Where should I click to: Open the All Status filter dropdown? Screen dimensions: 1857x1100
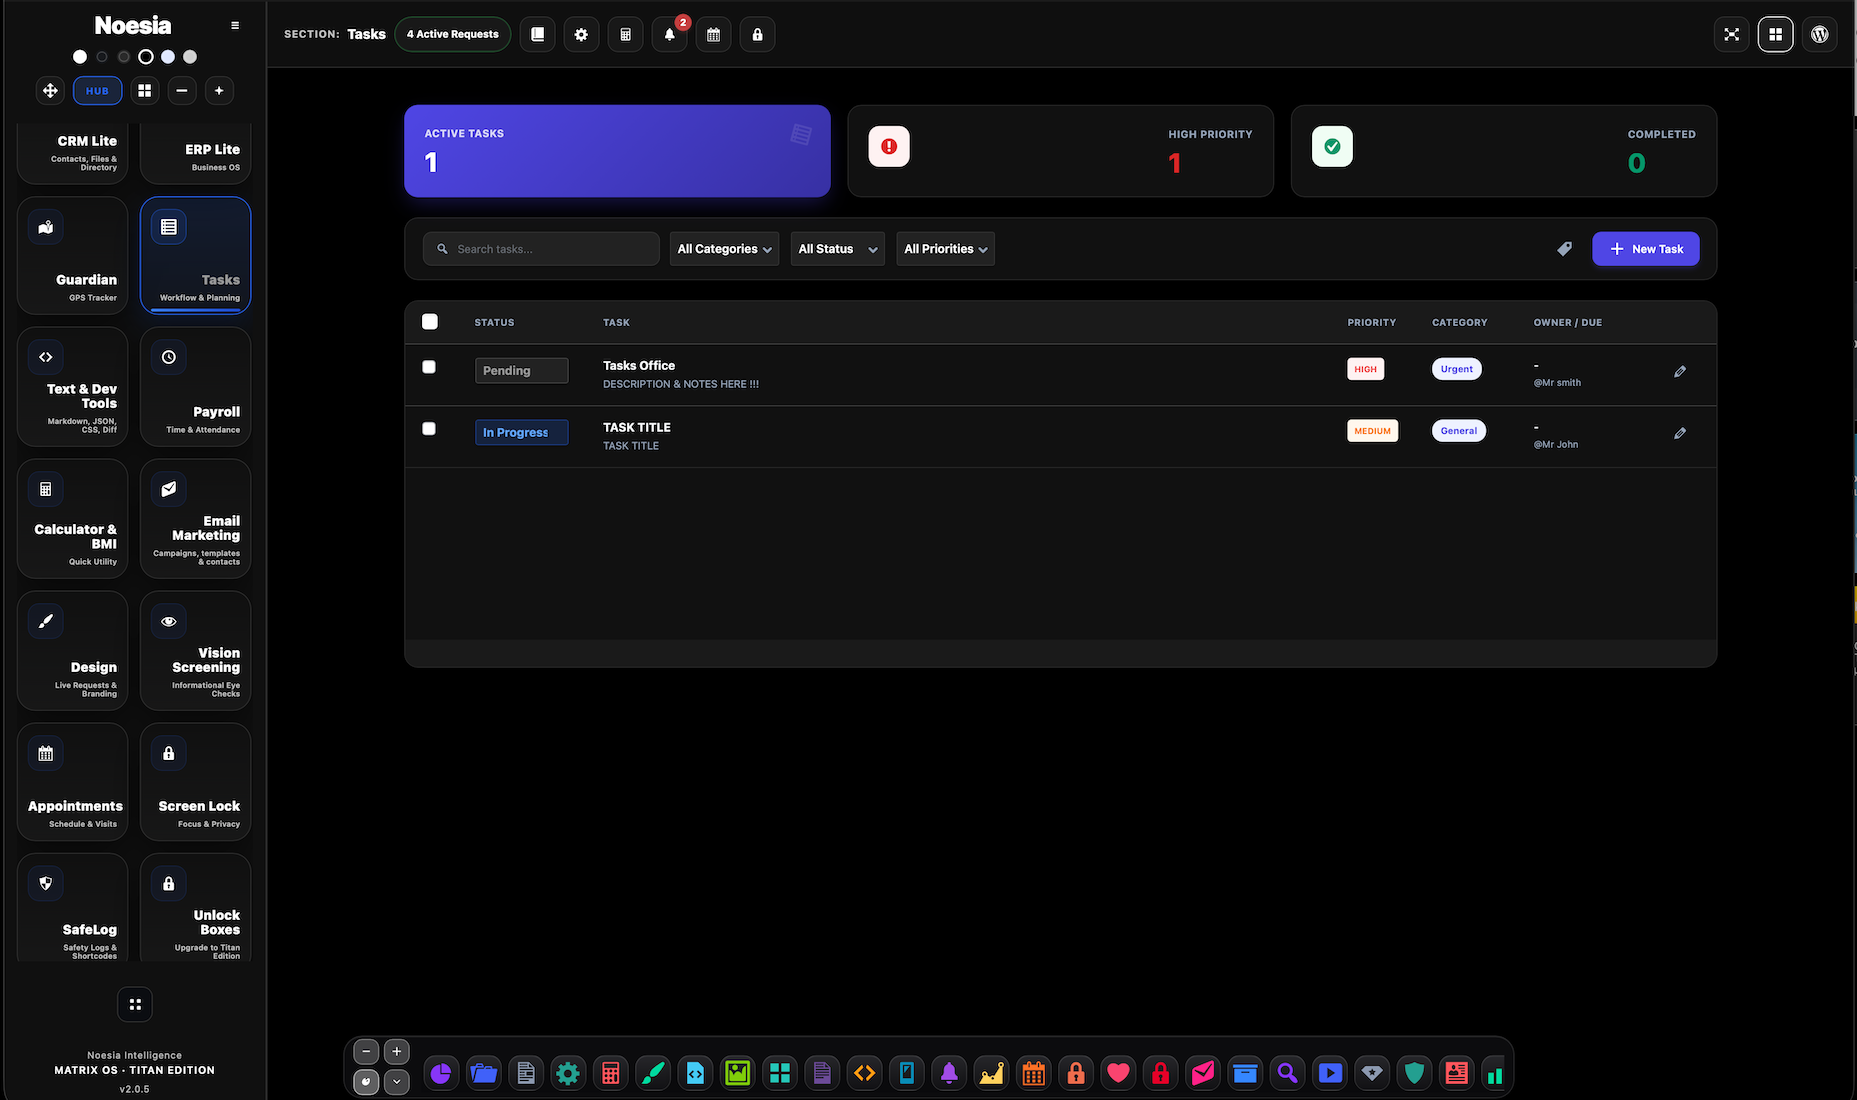(838, 249)
